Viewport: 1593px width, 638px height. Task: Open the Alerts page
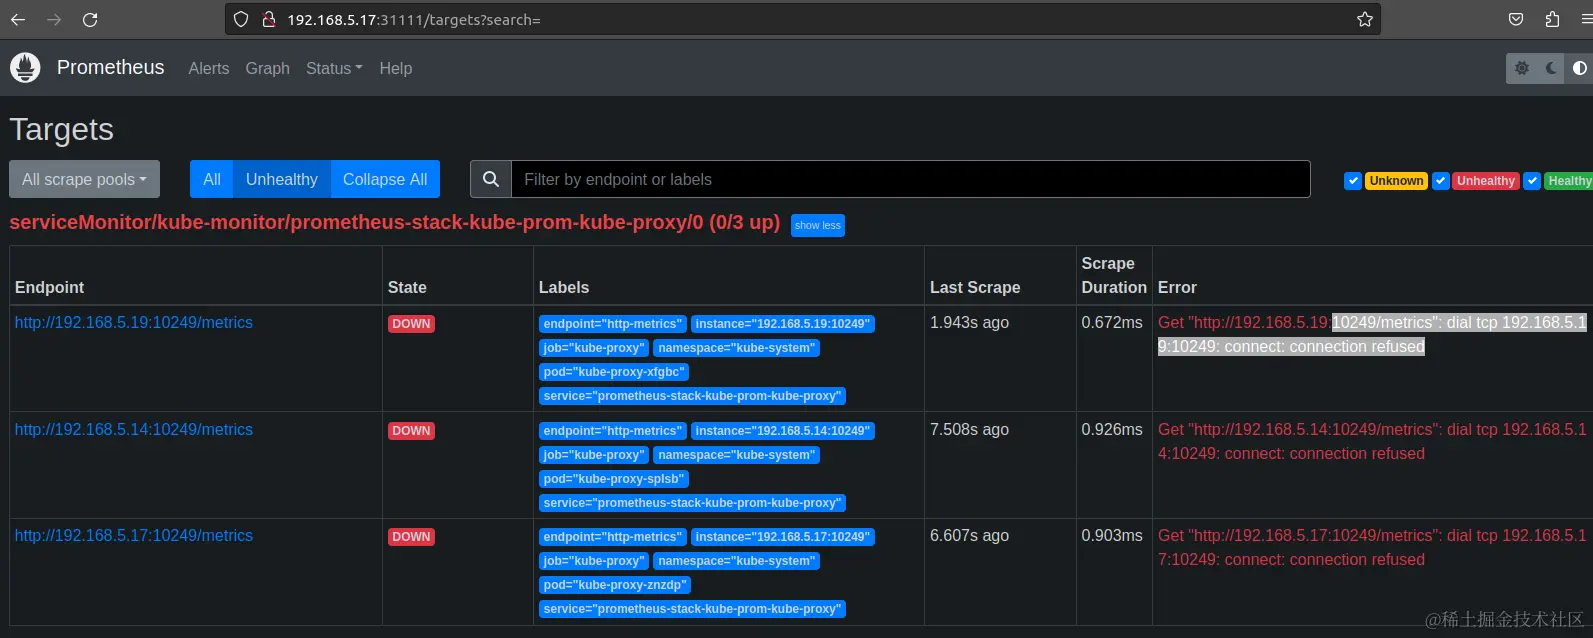209,68
